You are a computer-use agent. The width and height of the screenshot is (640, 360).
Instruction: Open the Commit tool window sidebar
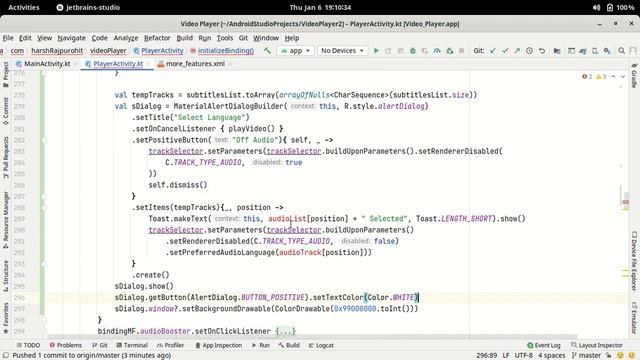[x=6, y=111]
